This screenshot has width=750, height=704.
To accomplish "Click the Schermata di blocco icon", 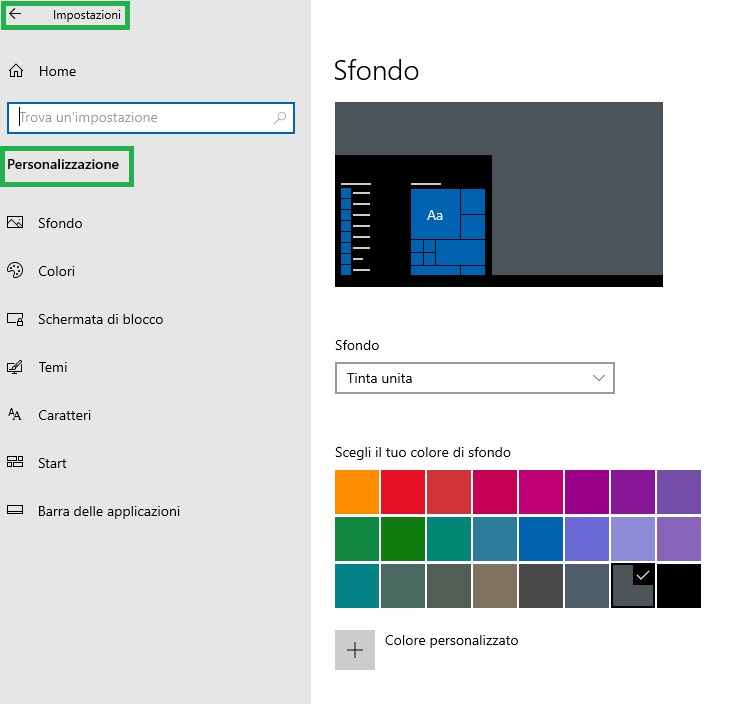I will 15,319.
